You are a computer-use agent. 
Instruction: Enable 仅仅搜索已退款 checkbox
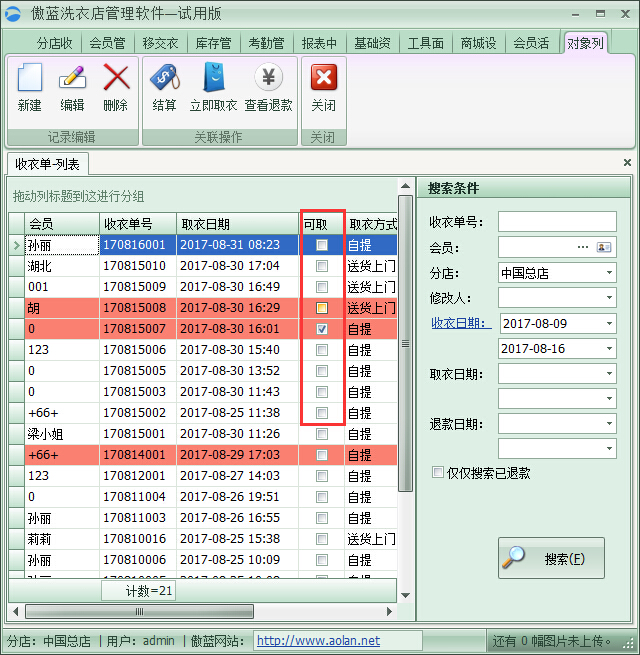(x=437, y=472)
